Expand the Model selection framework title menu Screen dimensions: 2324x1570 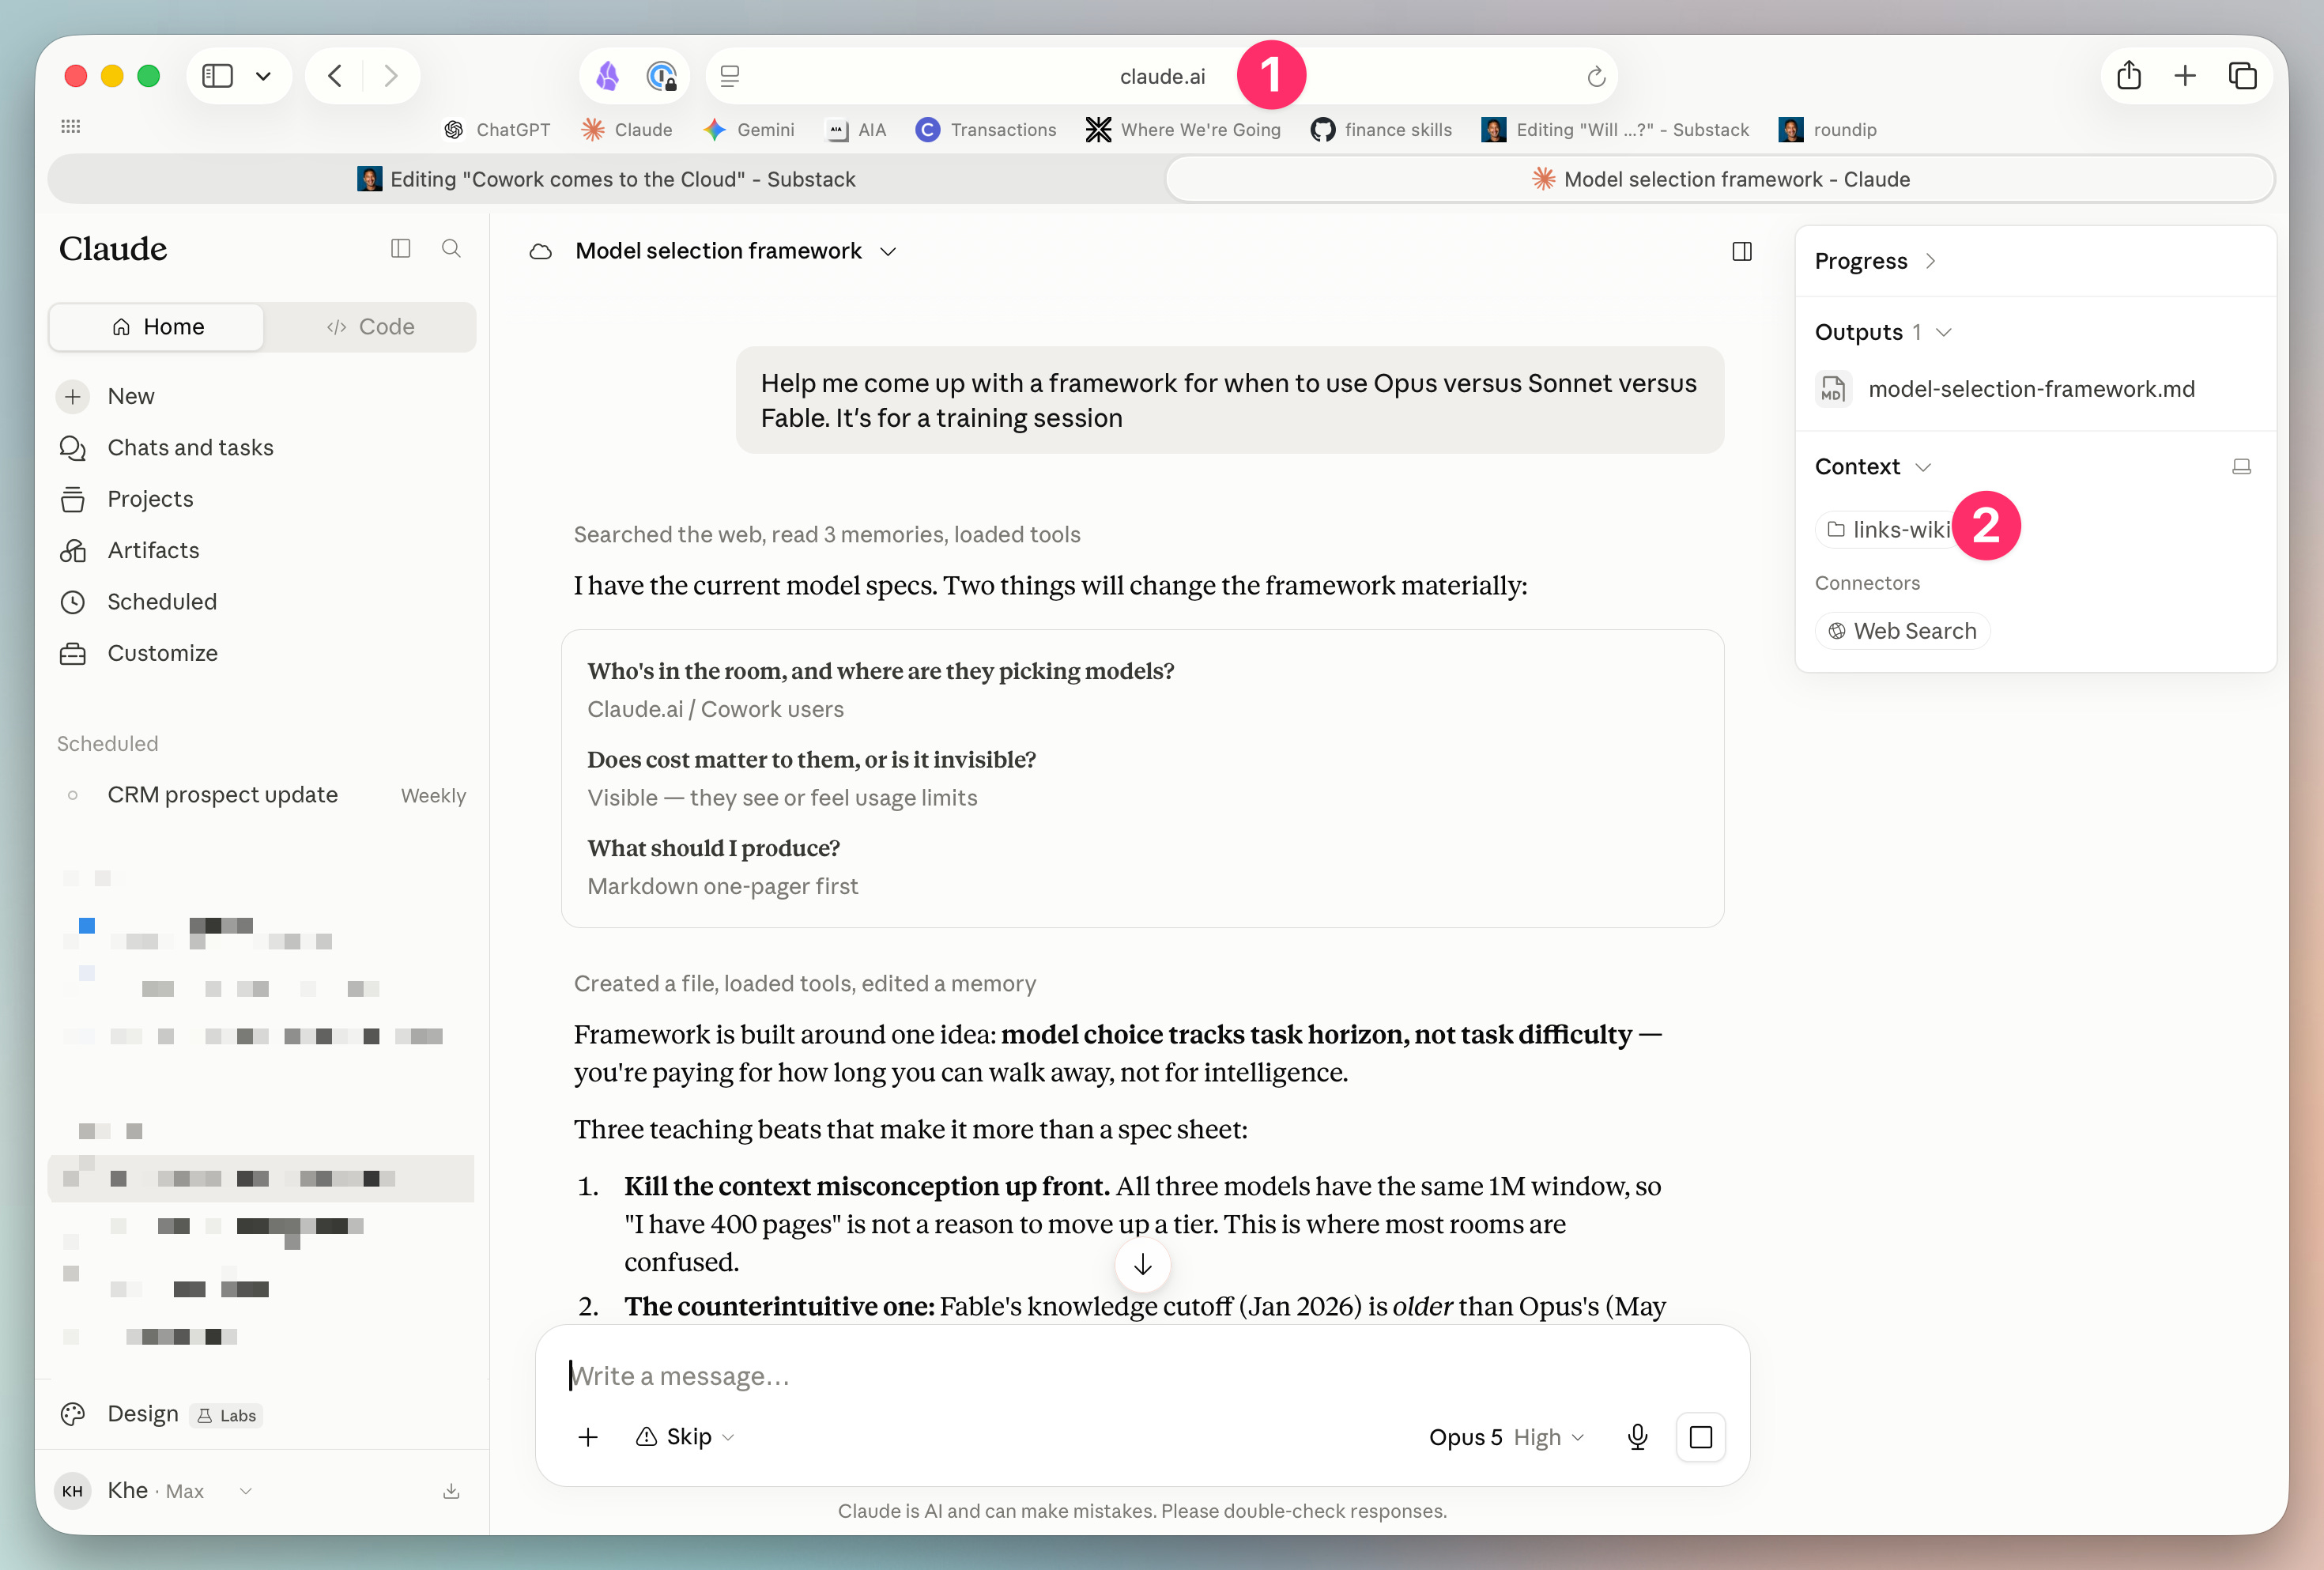pyautogui.click(x=736, y=251)
